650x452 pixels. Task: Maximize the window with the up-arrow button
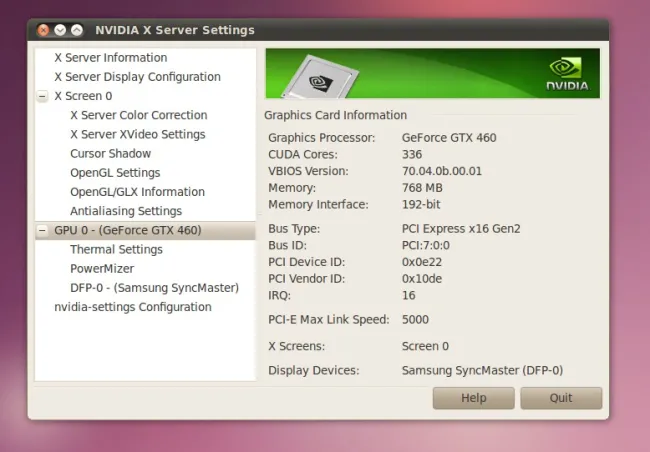tap(77, 30)
